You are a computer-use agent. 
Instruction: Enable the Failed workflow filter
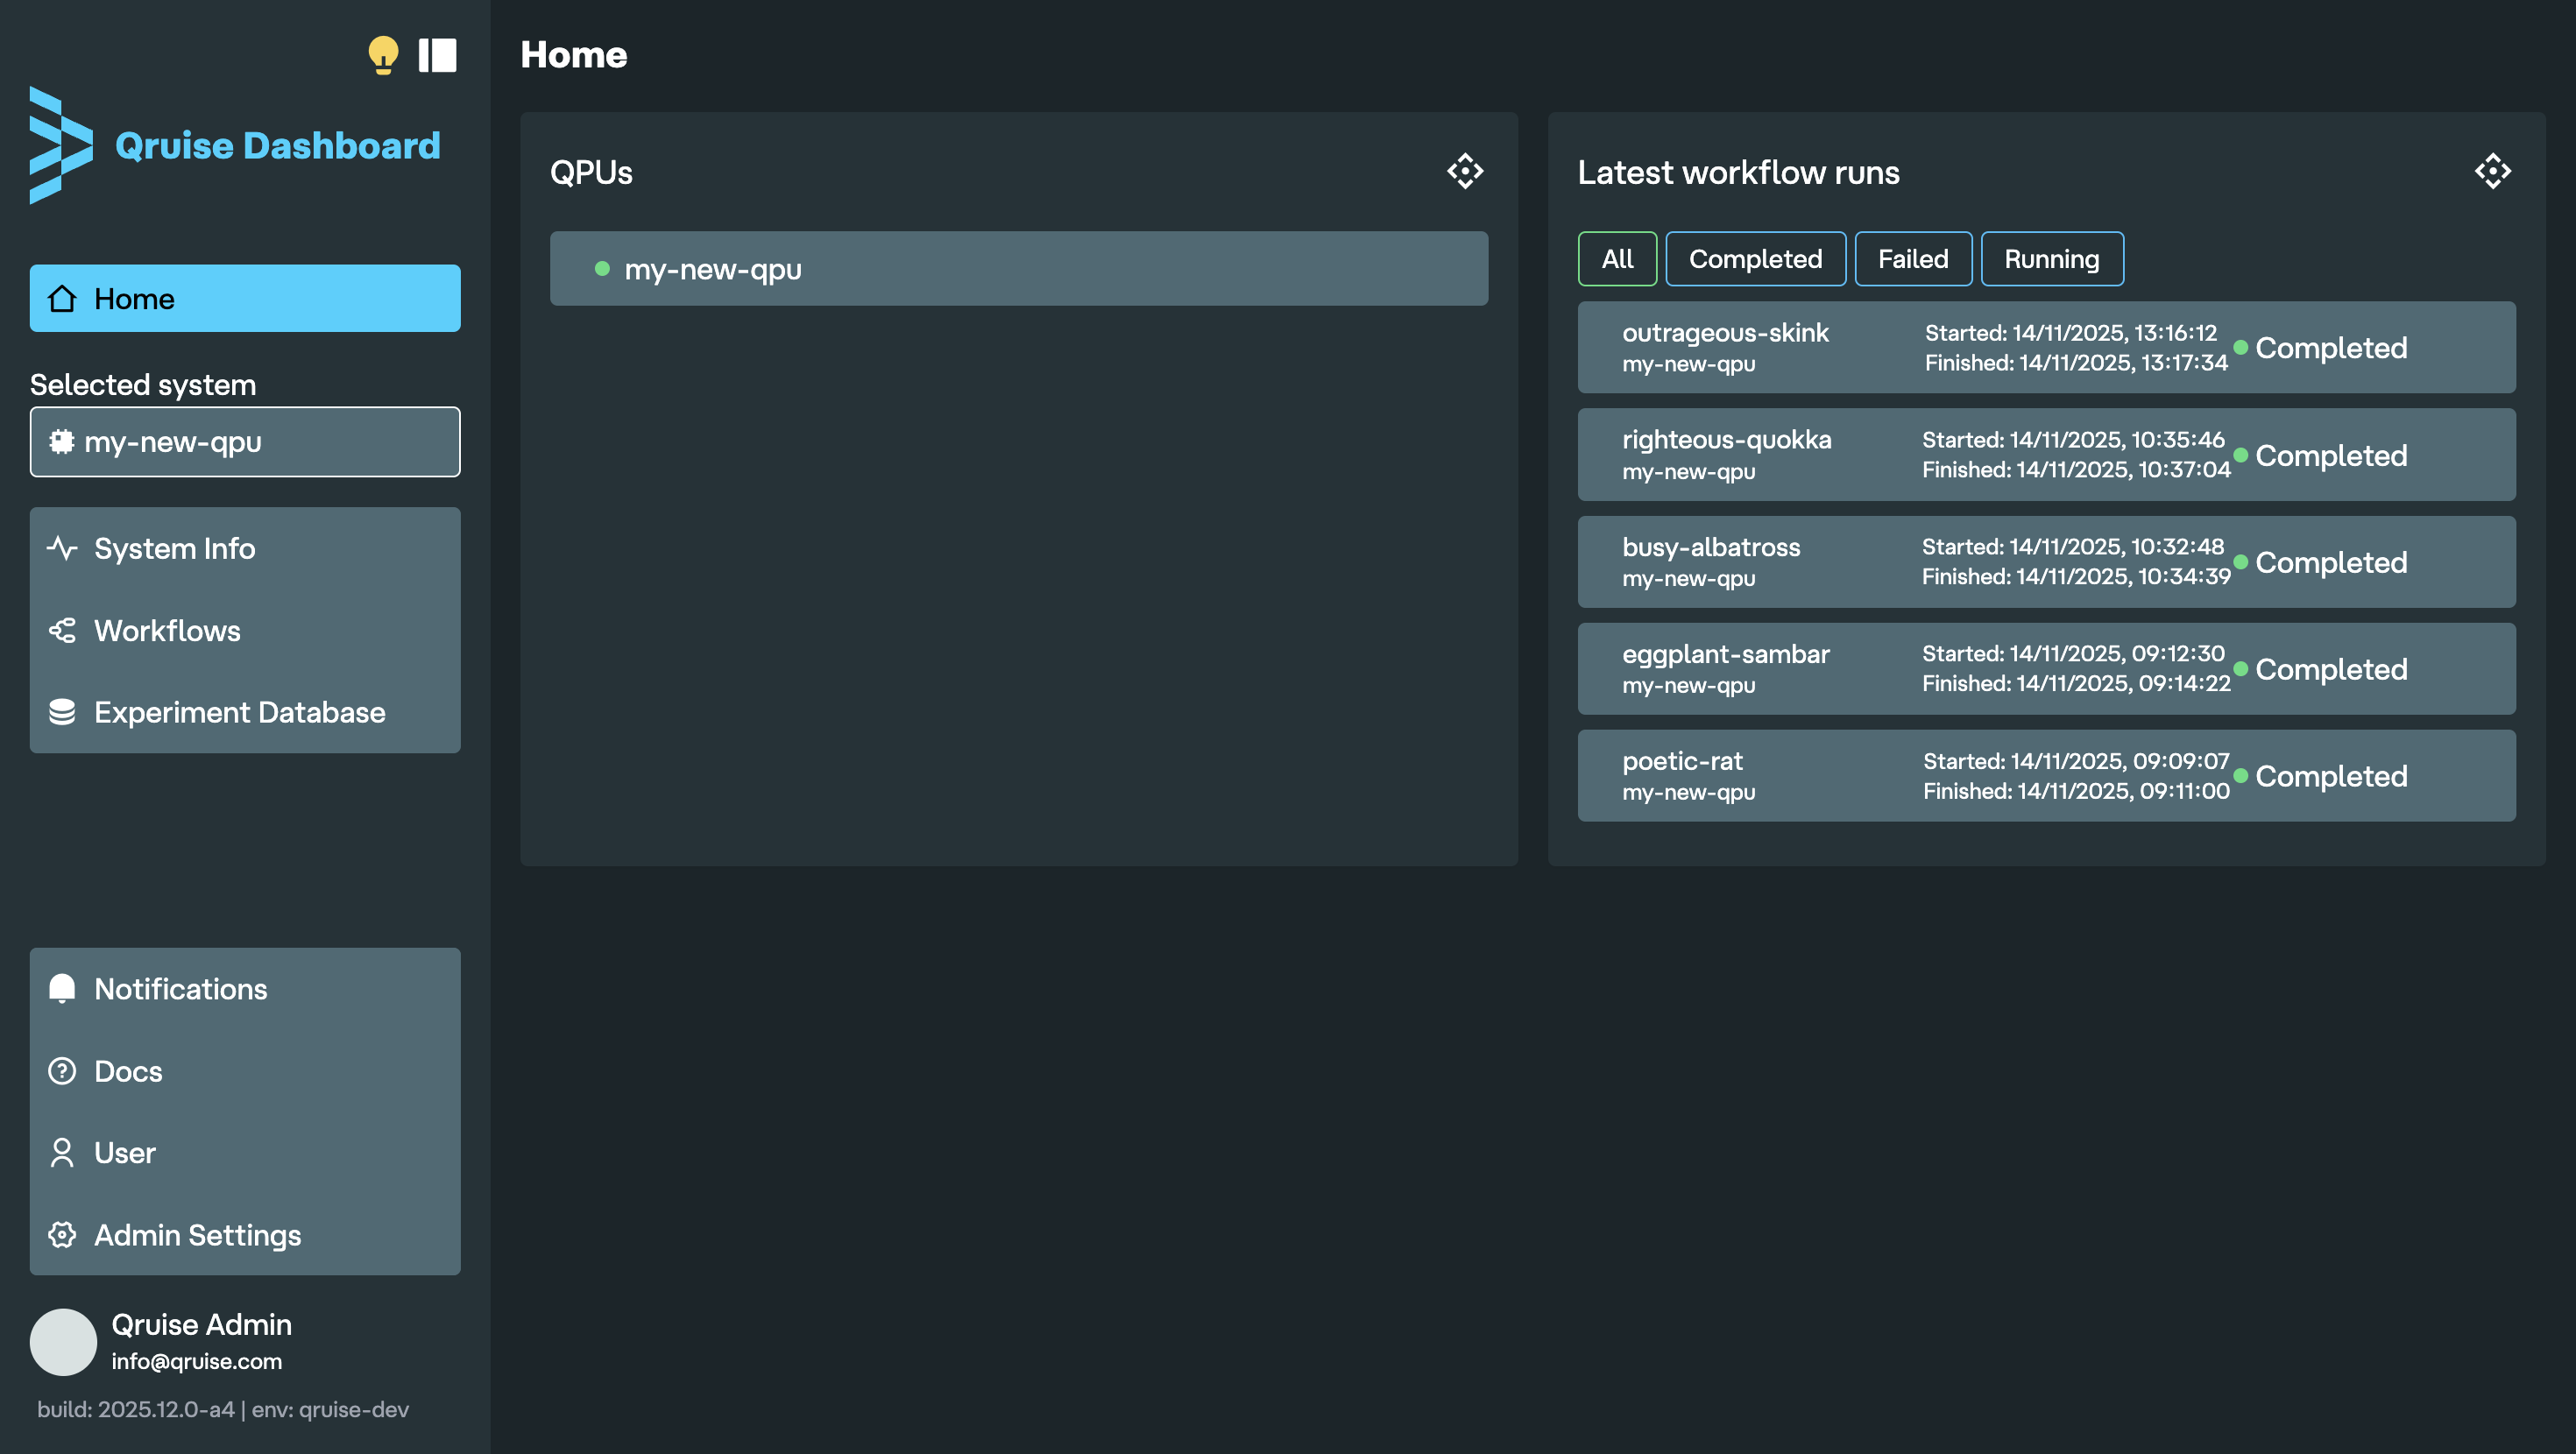(1912, 259)
